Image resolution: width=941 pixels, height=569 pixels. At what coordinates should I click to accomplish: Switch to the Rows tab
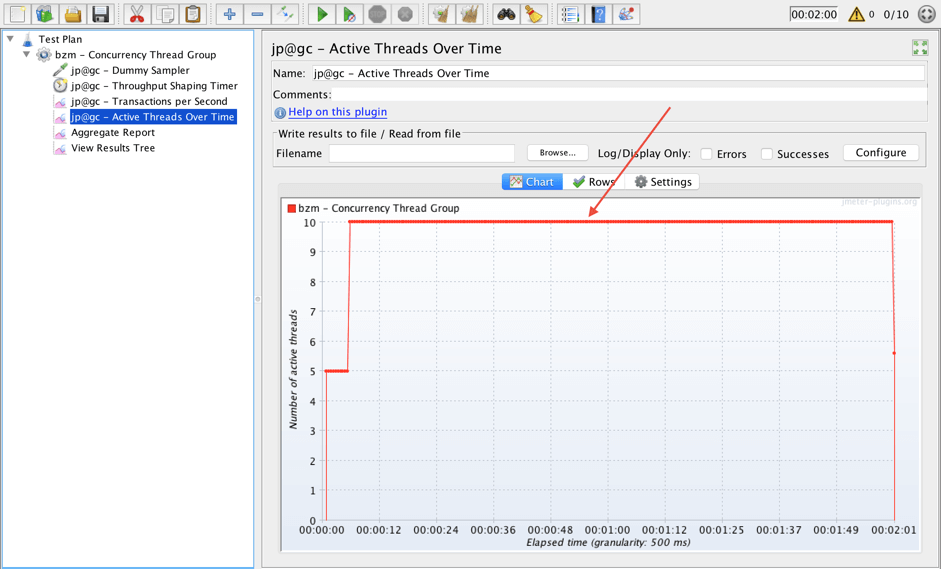pos(594,182)
